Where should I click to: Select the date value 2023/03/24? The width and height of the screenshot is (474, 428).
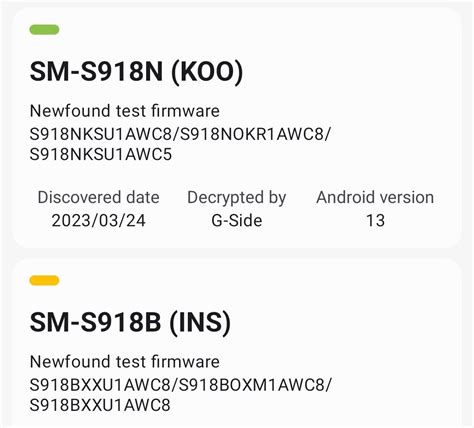[x=99, y=221]
